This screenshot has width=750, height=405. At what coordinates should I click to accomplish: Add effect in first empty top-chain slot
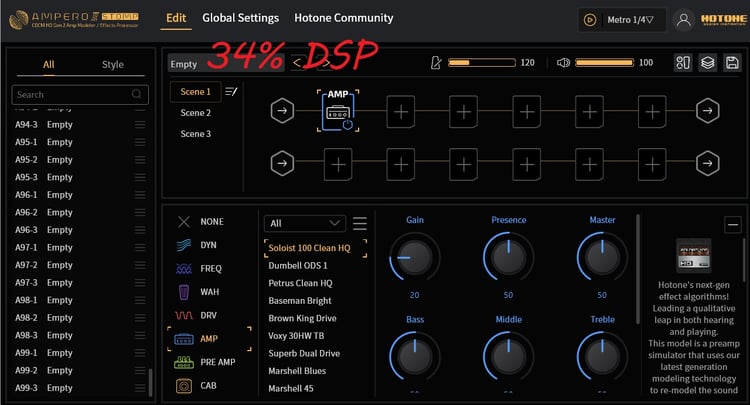click(400, 112)
